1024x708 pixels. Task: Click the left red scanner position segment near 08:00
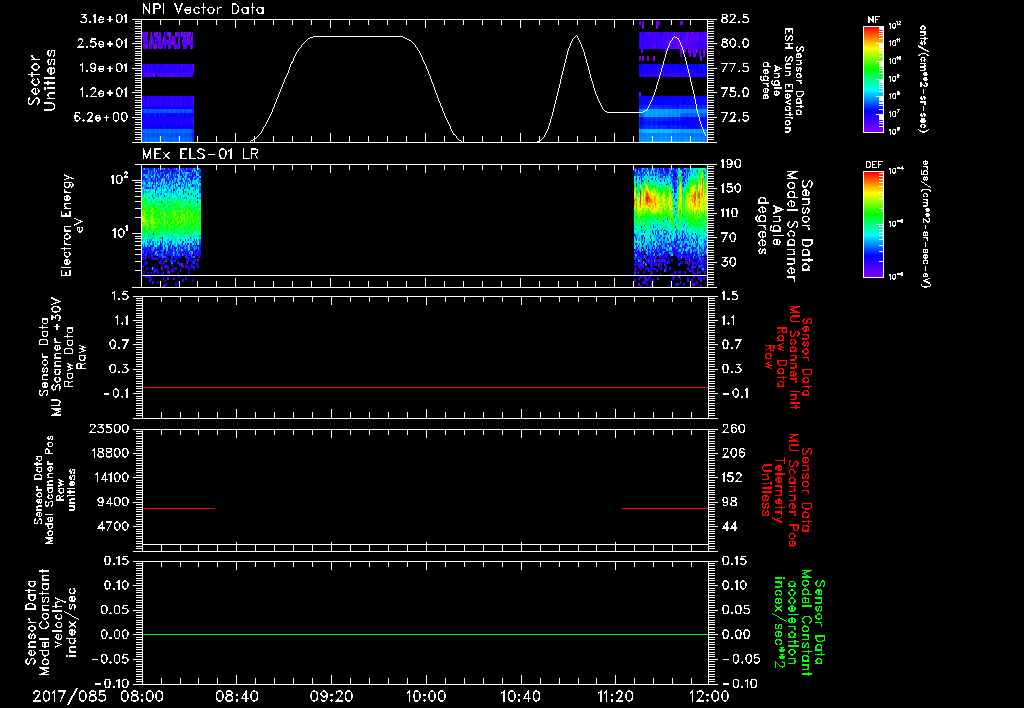point(178,508)
